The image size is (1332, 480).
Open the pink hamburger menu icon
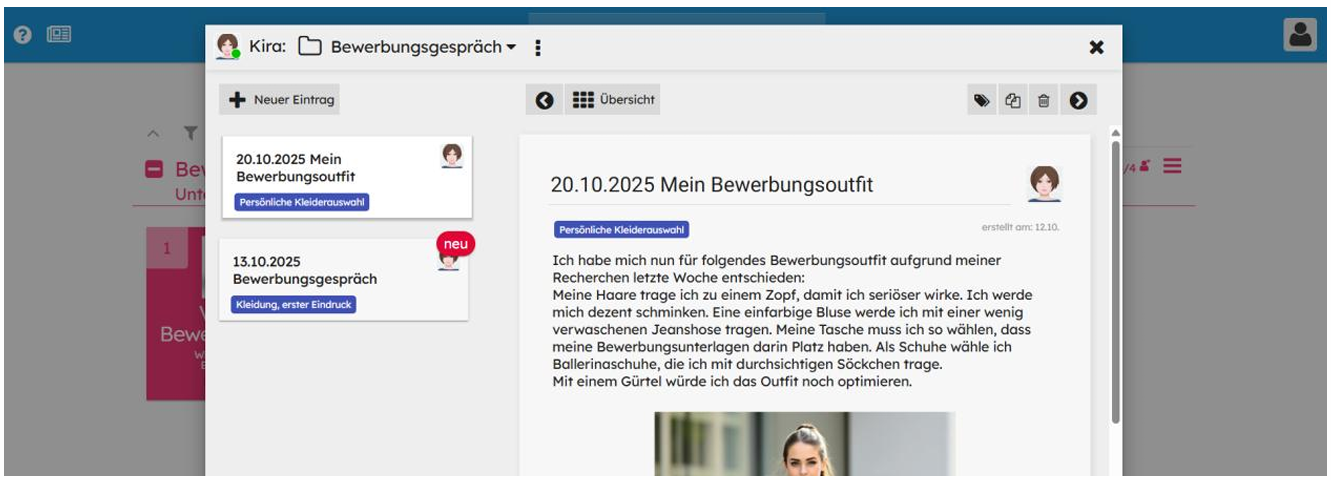pos(1172,165)
